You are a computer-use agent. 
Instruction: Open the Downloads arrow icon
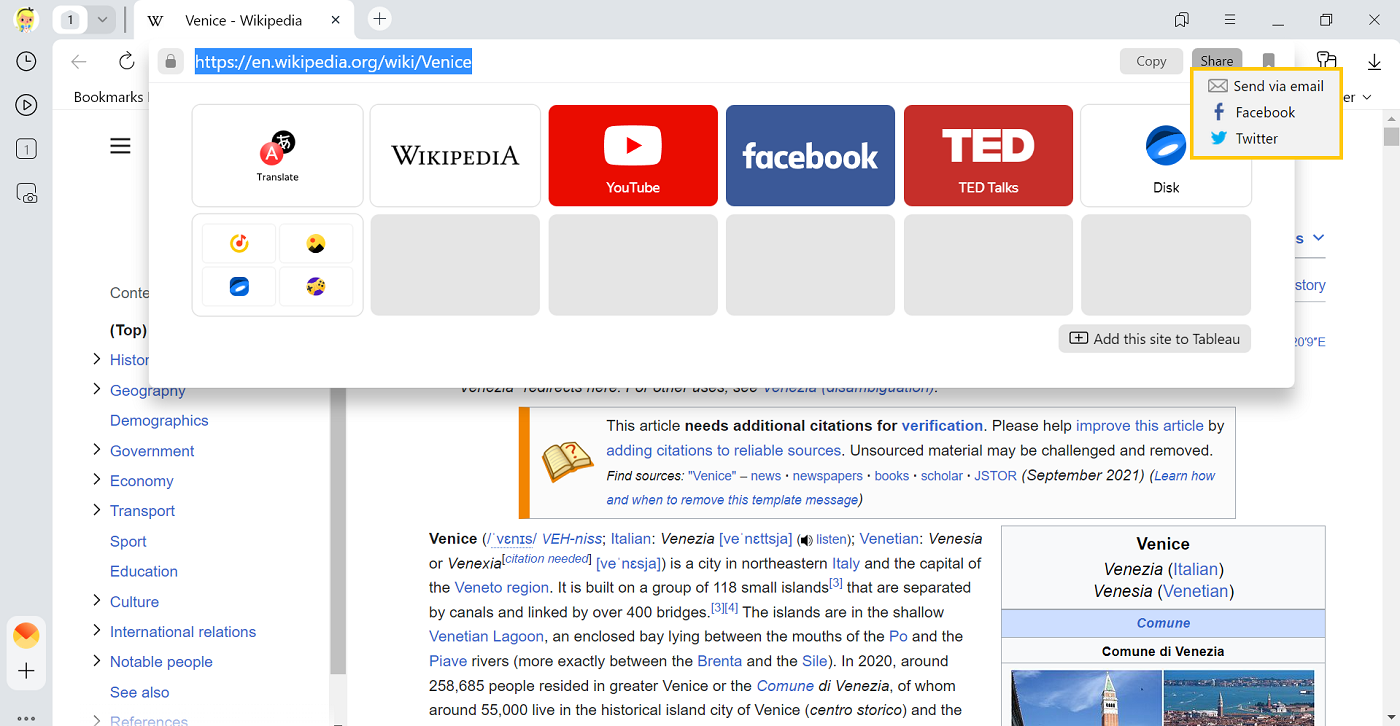[1374, 61]
